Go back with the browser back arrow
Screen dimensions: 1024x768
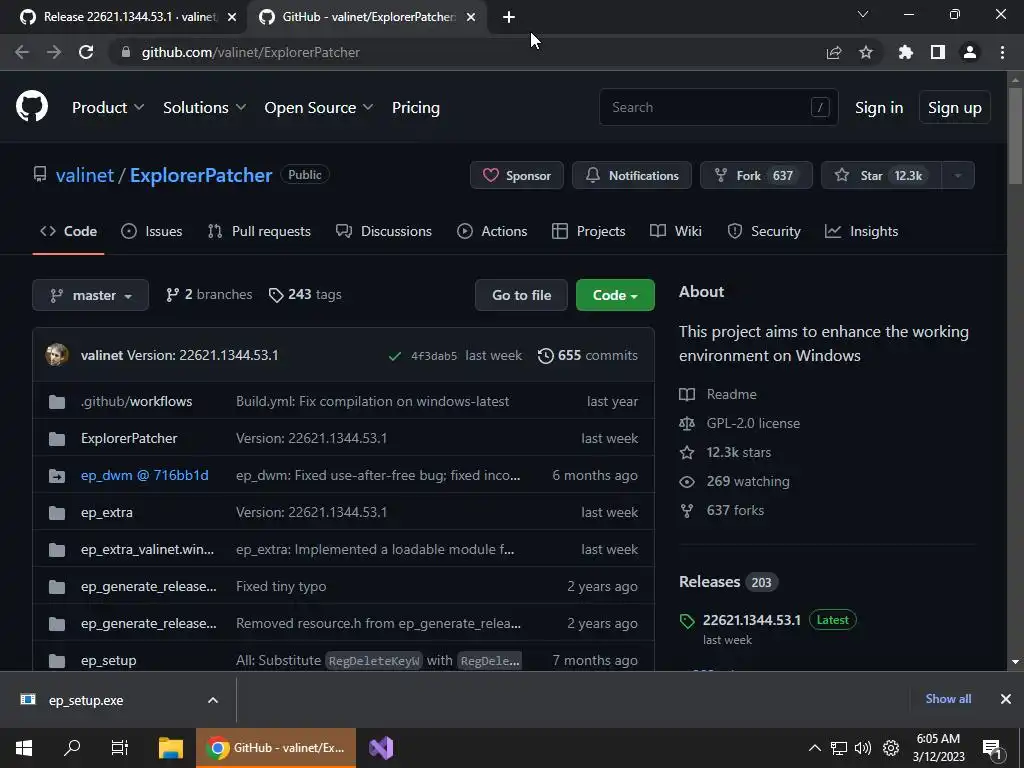(22, 52)
